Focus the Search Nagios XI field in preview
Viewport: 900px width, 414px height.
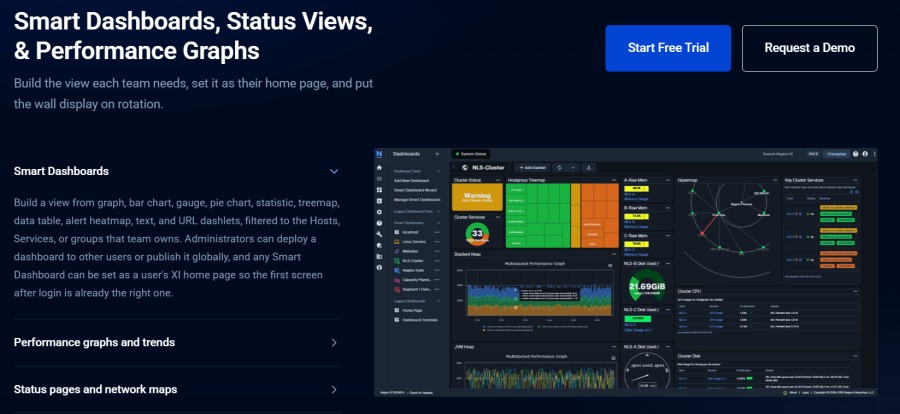tap(778, 154)
